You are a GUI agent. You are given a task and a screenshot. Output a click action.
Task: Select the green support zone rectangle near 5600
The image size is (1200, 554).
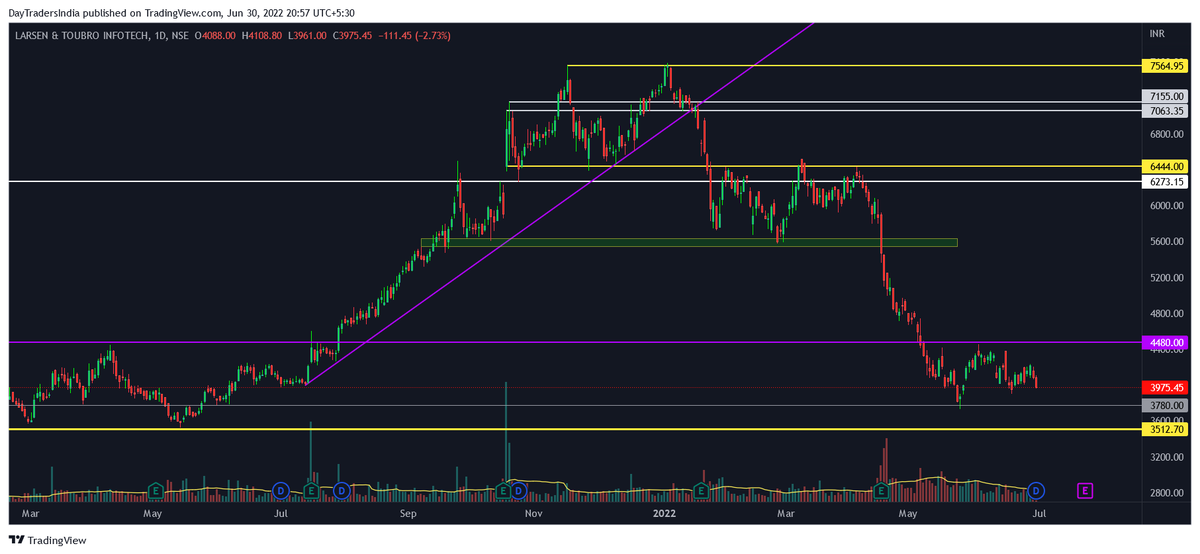tap(689, 242)
